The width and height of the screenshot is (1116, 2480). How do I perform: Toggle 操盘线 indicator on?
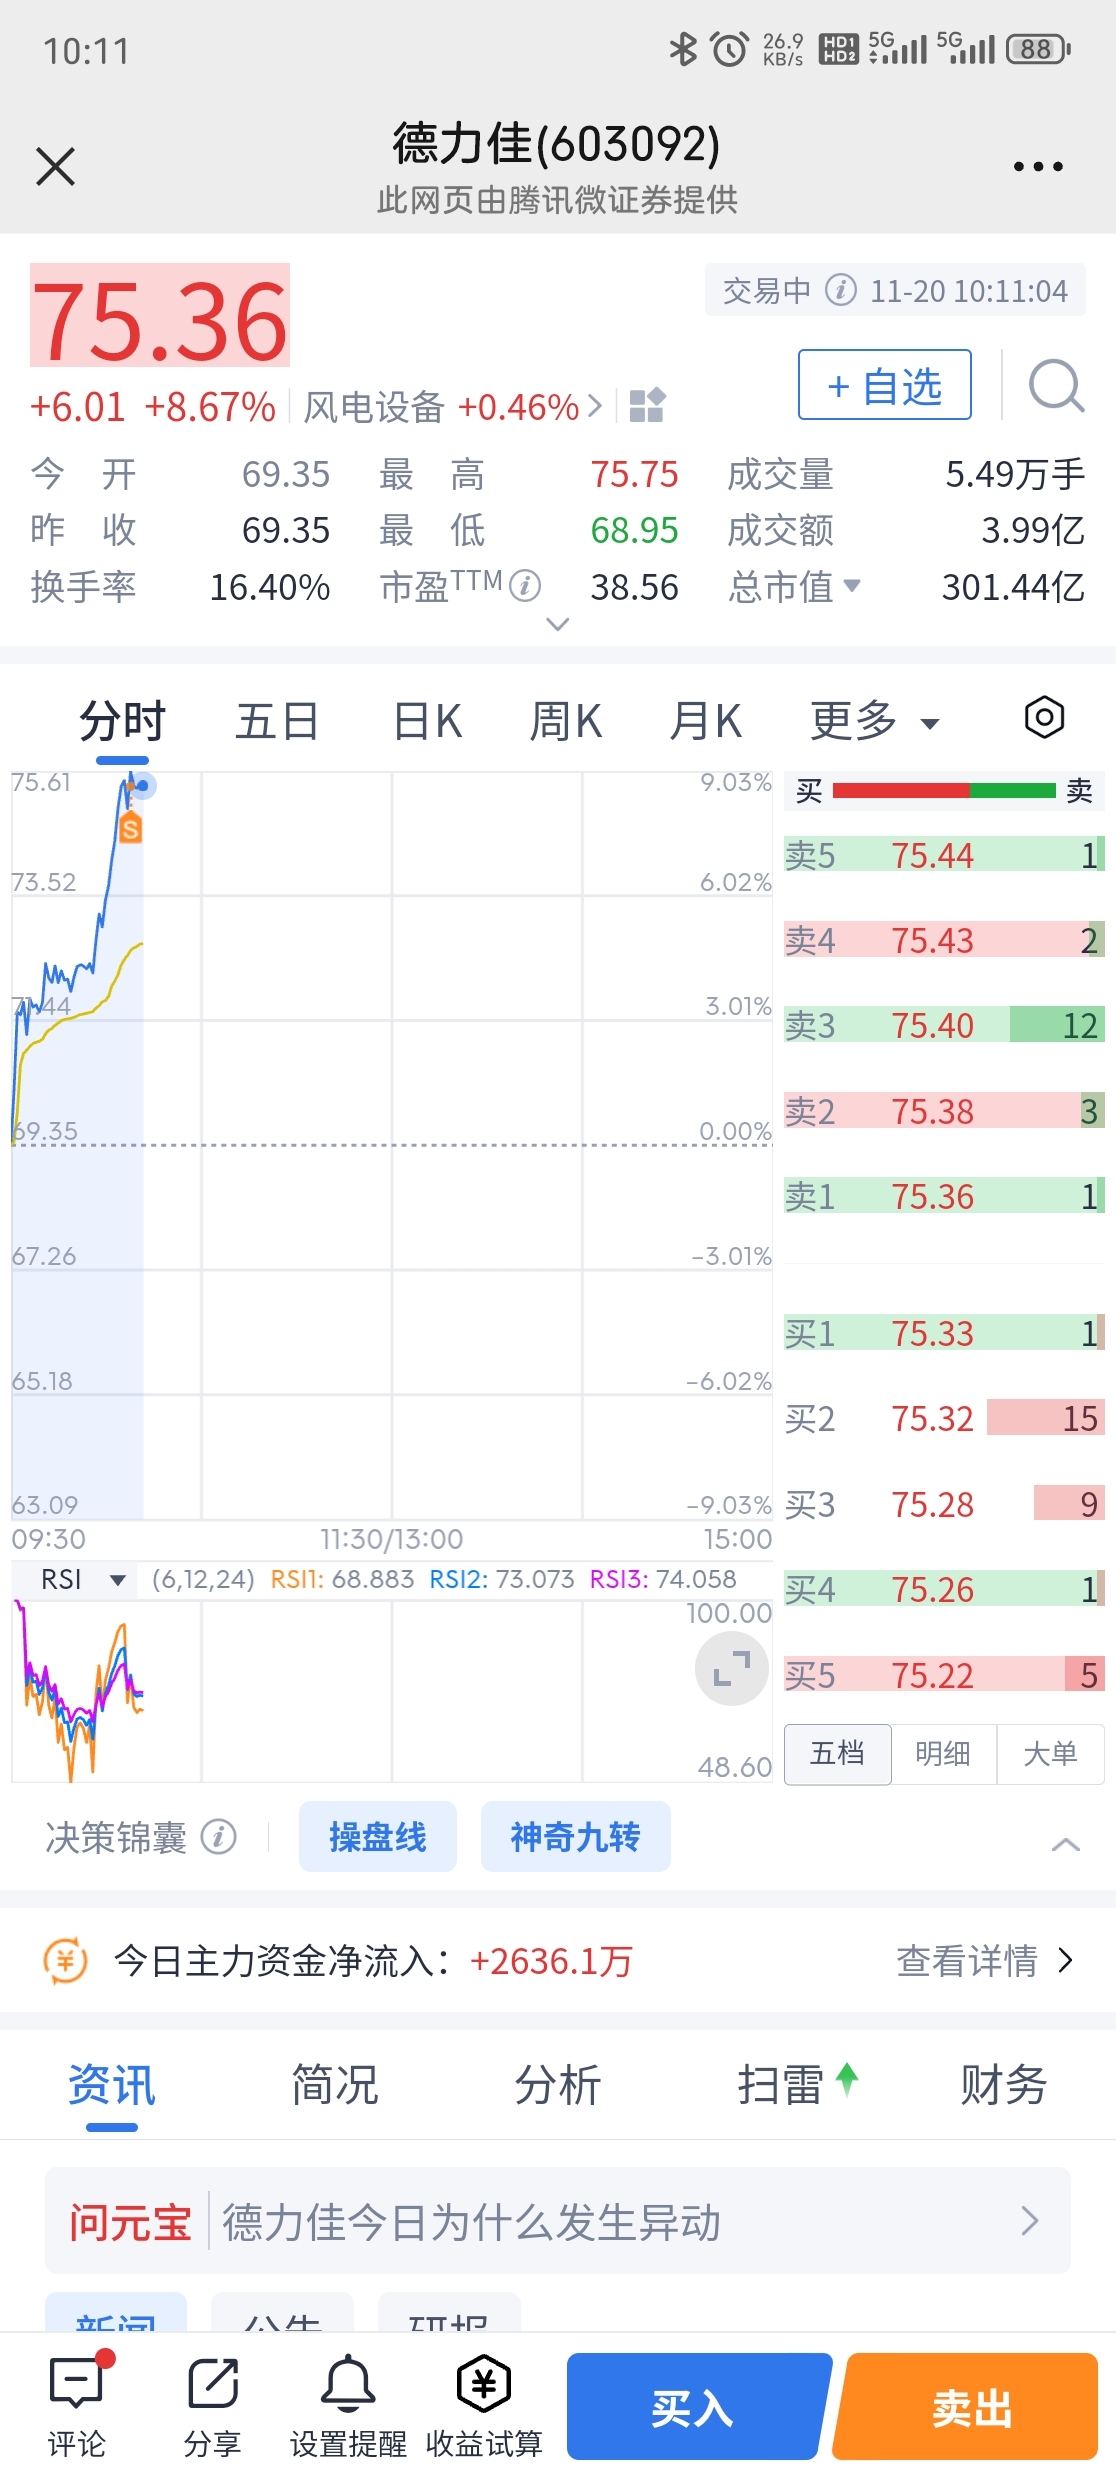377,1837
